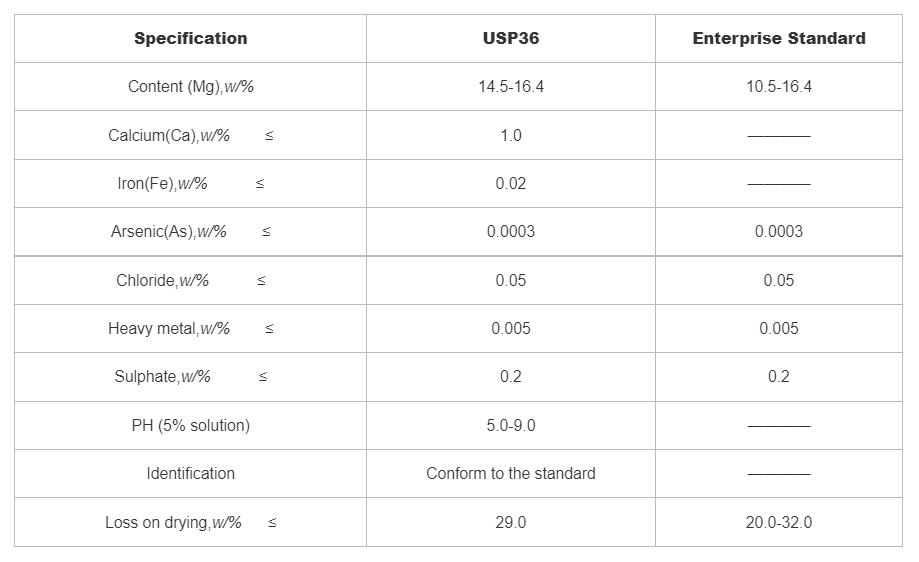This screenshot has width=919, height=562.
Task: Click the Iron USP36 value 0.02
Action: 510,184
